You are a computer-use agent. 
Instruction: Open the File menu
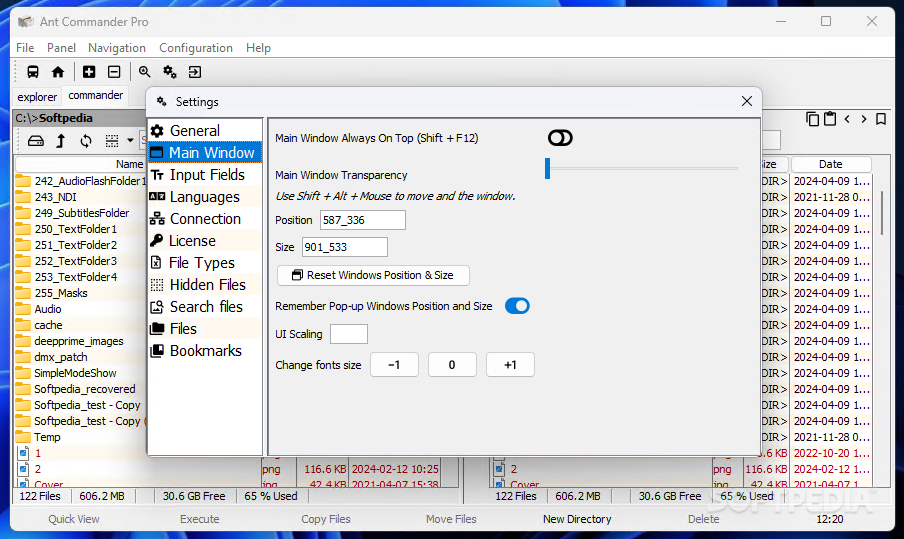tap(25, 48)
